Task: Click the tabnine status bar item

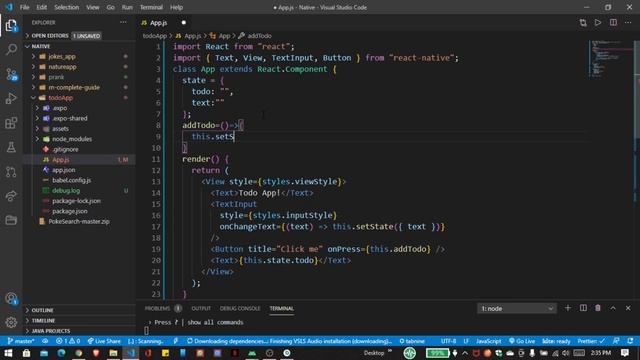Action: pos(412,341)
